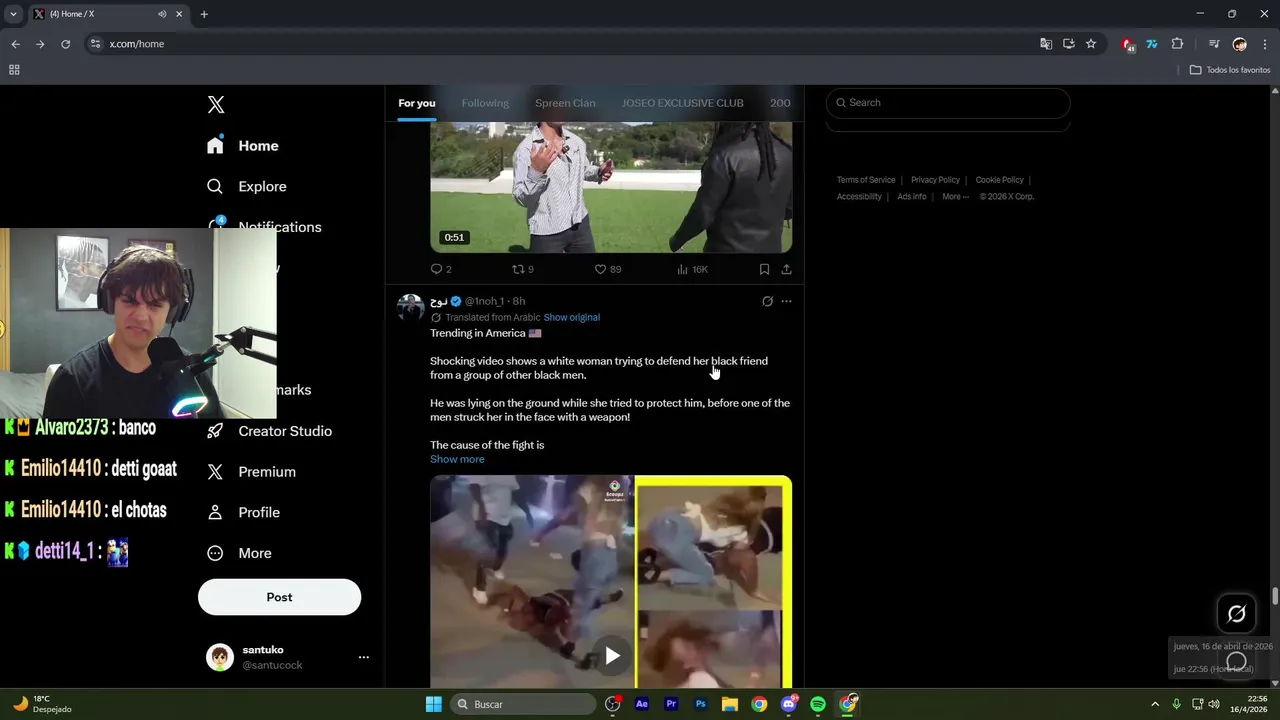Viewport: 1280px width, 720px height.
Task: Open Photoshop from taskbar
Action: 700,704
